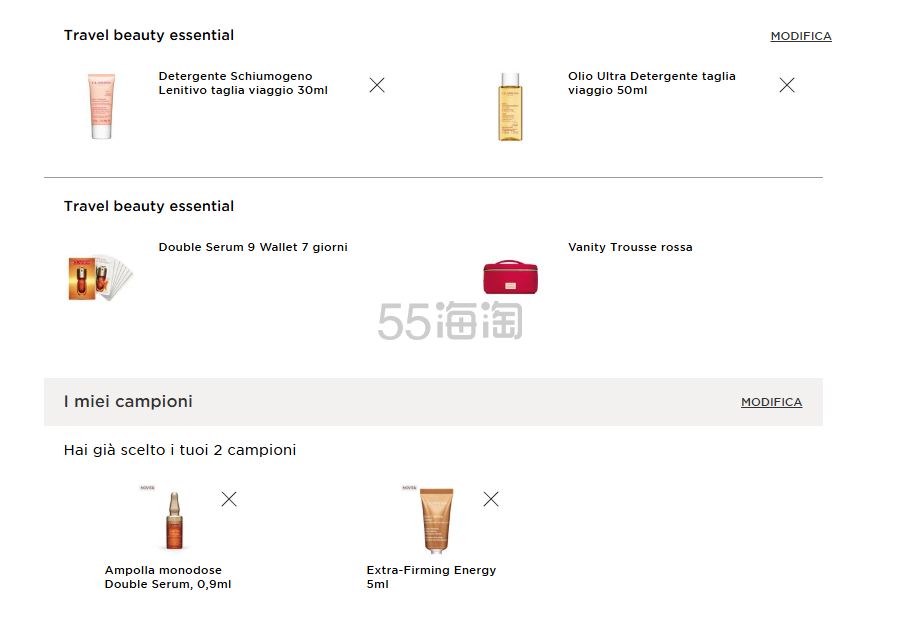Remove Detergente Schiumogeno Lenitivo travel item

click(x=377, y=85)
